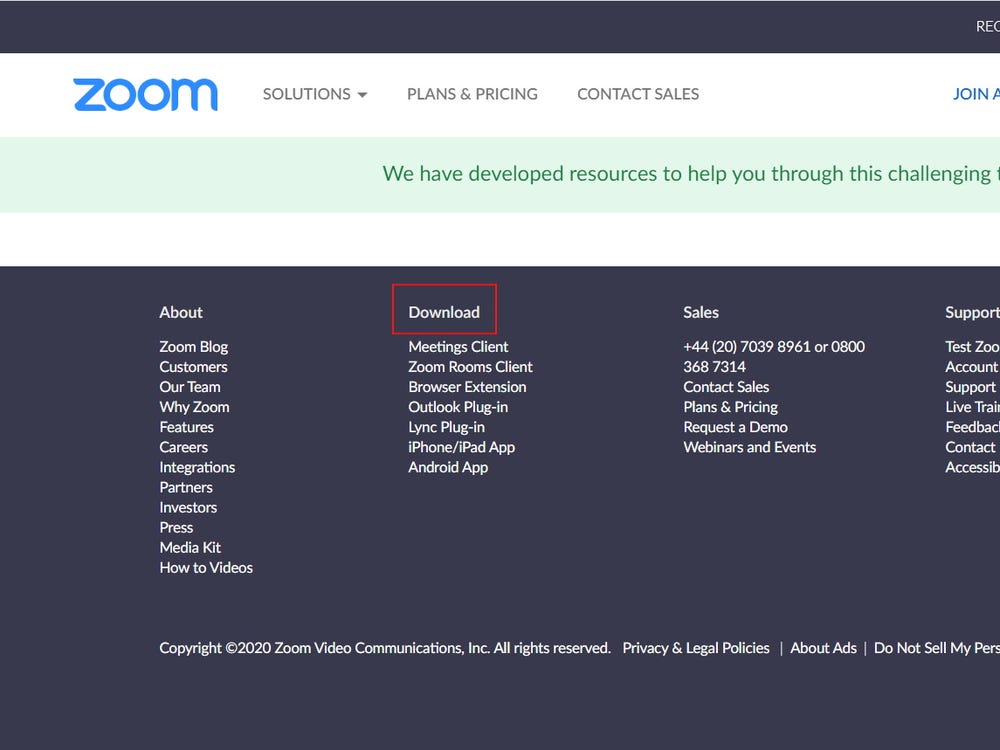The width and height of the screenshot is (1000, 750).
Task: Open the Plans & Pricing page
Action: (472, 94)
